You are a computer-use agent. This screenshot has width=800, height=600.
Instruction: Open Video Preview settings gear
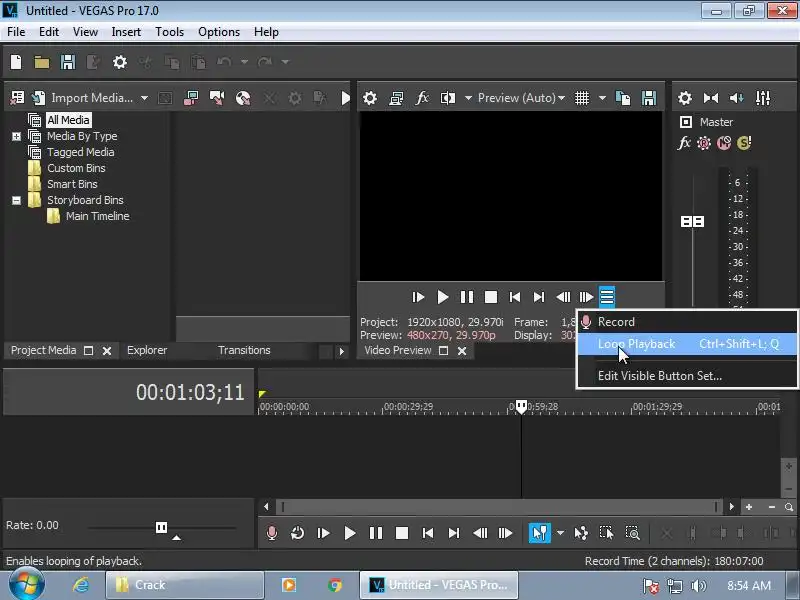point(370,97)
